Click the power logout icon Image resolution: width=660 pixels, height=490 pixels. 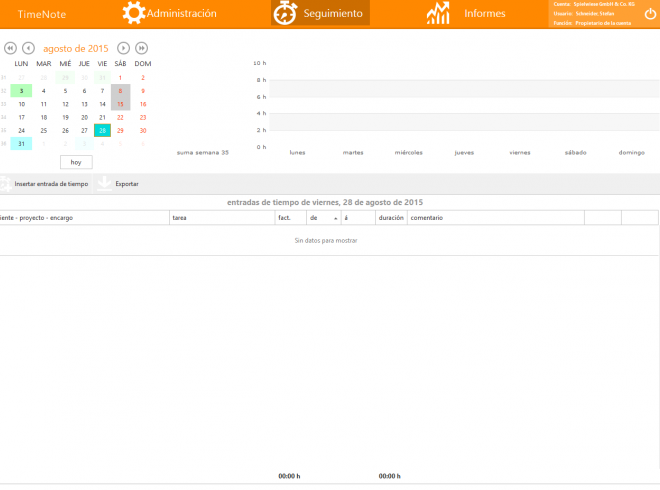pyautogui.click(x=649, y=14)
